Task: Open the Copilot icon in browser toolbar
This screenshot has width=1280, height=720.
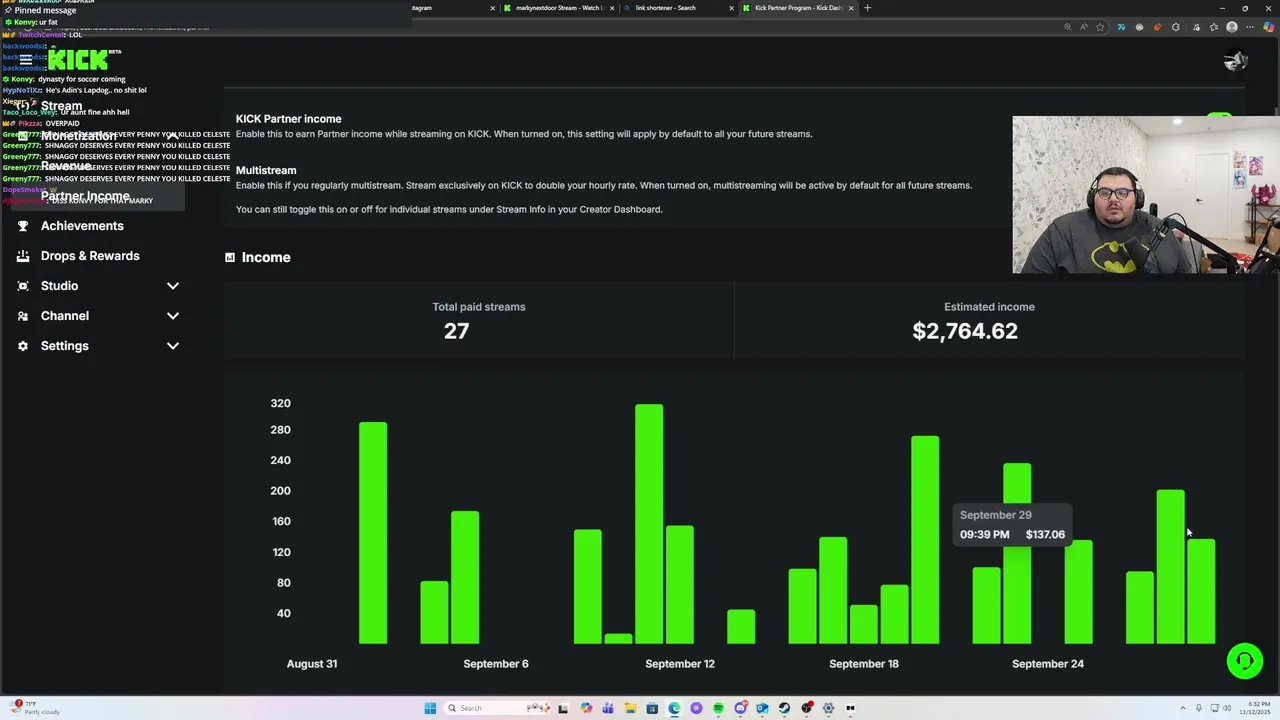Action: (x=1269, y=27)
